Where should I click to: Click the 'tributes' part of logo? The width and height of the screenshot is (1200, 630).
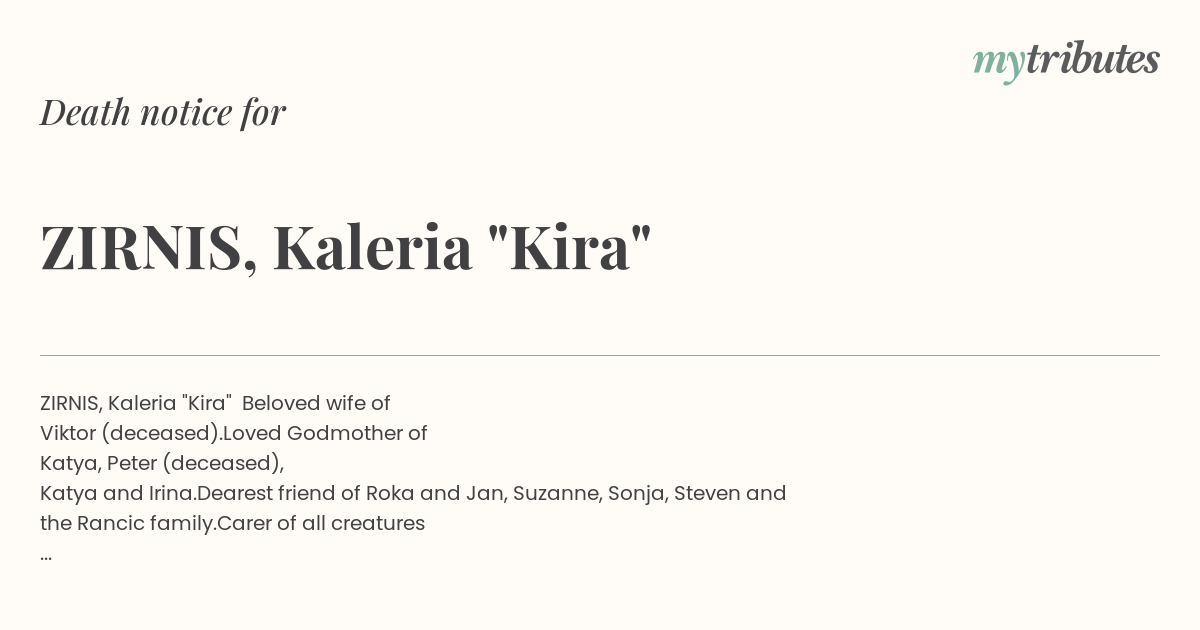(x=1093, y=60)
